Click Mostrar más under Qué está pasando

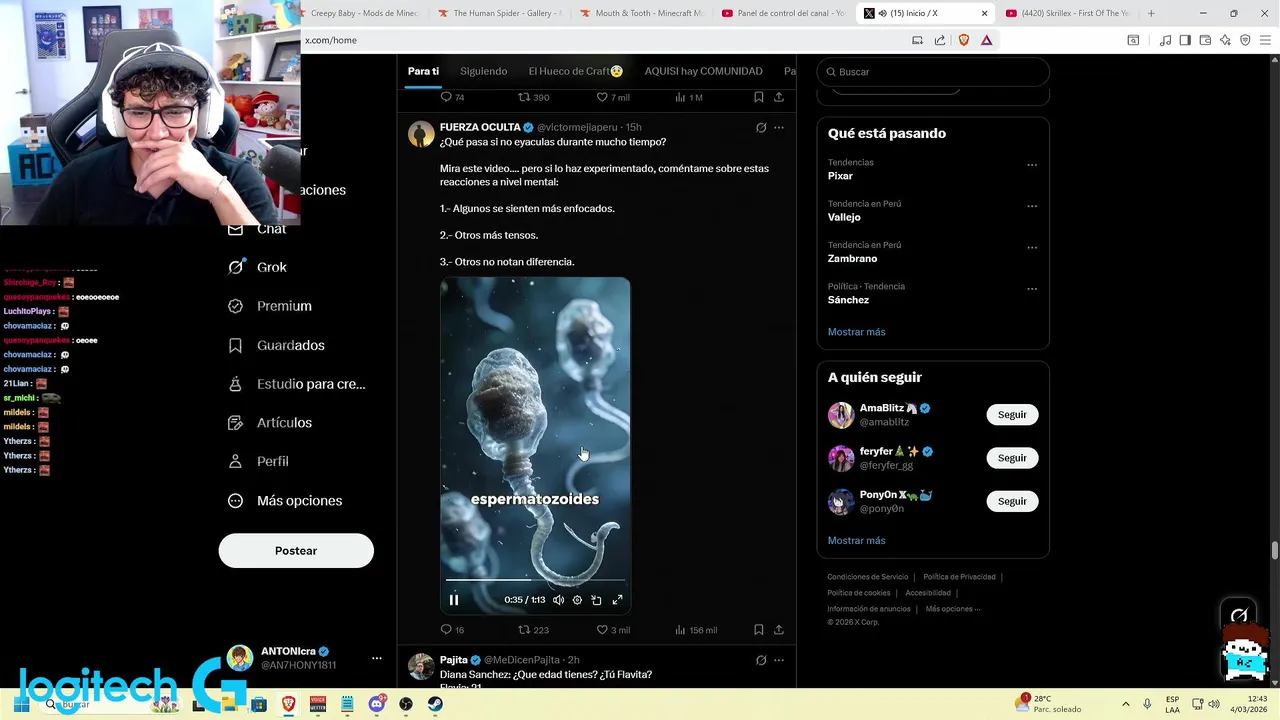[x=856, y=332]
